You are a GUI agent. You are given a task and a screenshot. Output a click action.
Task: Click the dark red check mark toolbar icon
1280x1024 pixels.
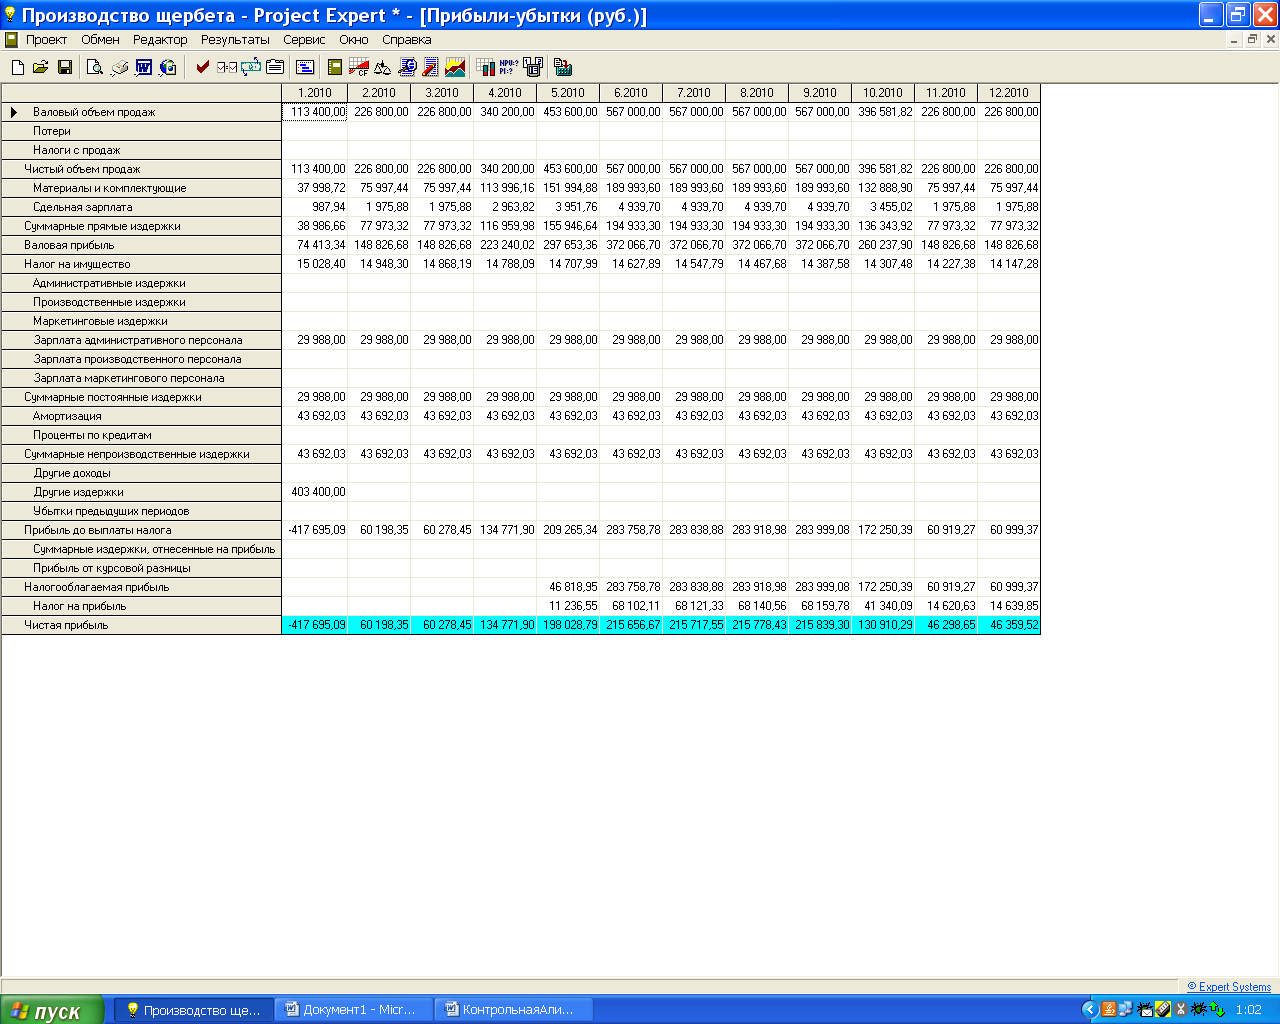(x=203, y=67)
